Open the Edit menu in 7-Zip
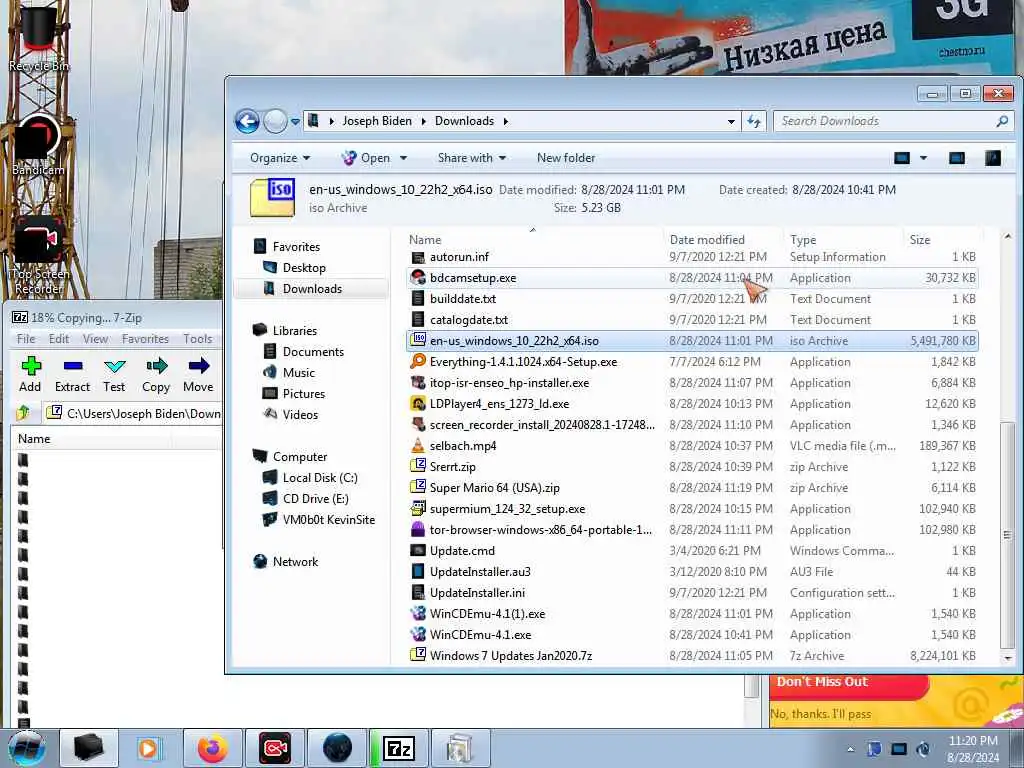This screenshot has height=768, width=1024. tap(59, 339)
